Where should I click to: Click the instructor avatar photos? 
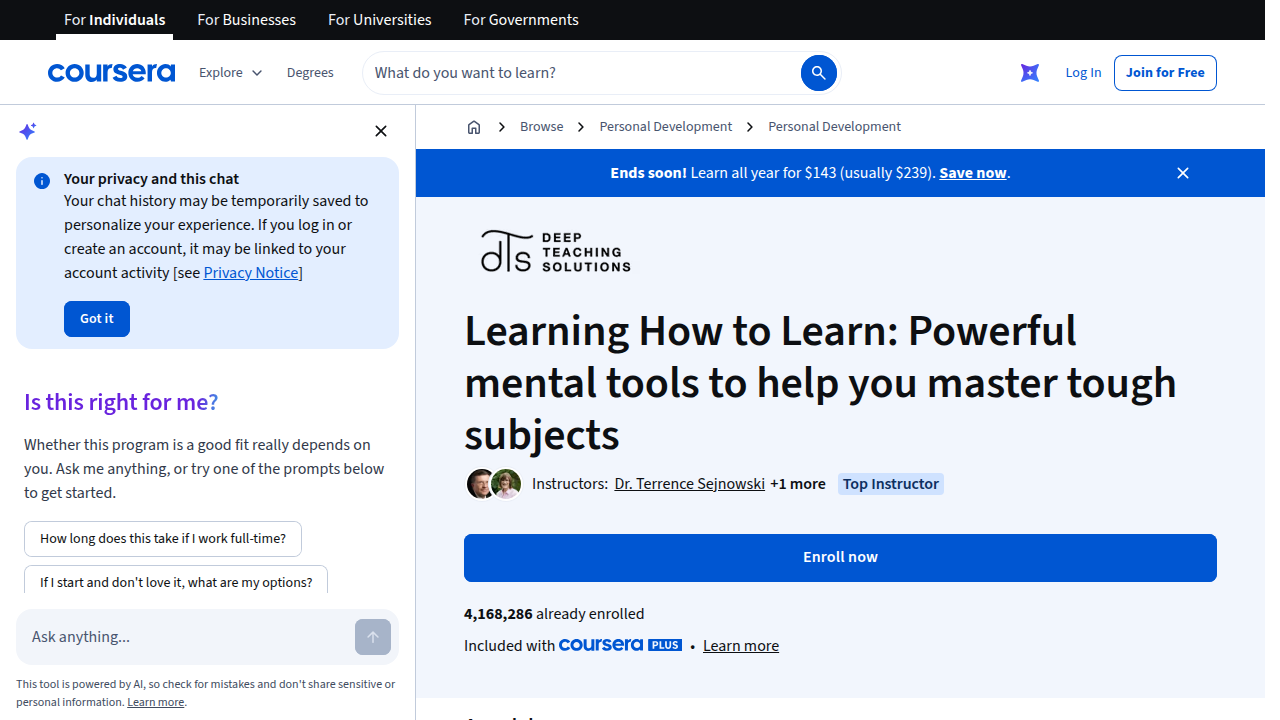(x=494, y=484)
